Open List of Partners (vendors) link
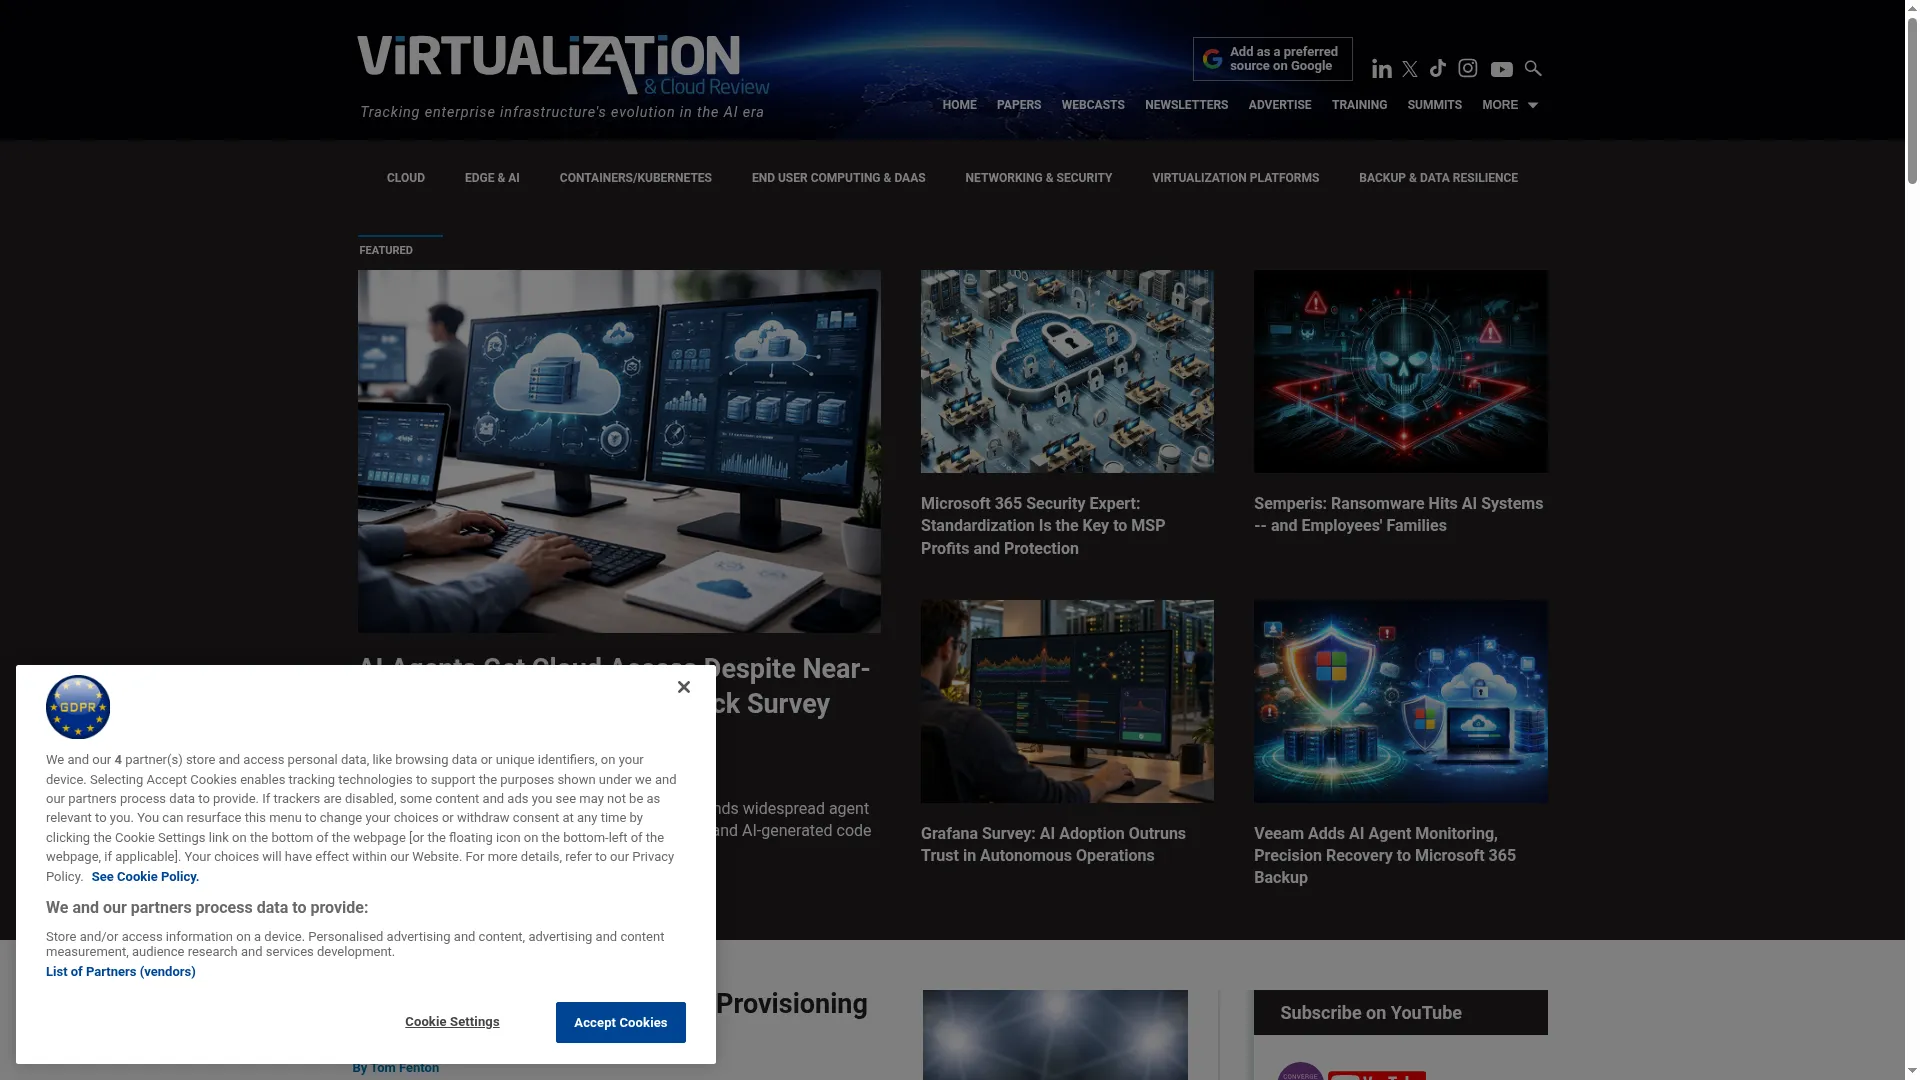 click(x=120, y=972)
